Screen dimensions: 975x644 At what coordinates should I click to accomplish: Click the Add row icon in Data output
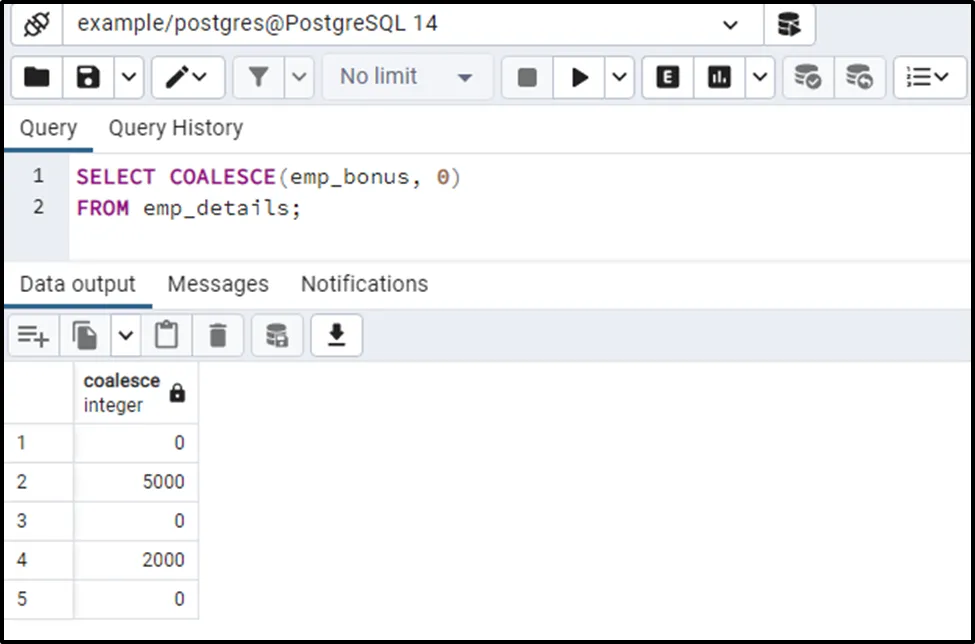[33, 337]
